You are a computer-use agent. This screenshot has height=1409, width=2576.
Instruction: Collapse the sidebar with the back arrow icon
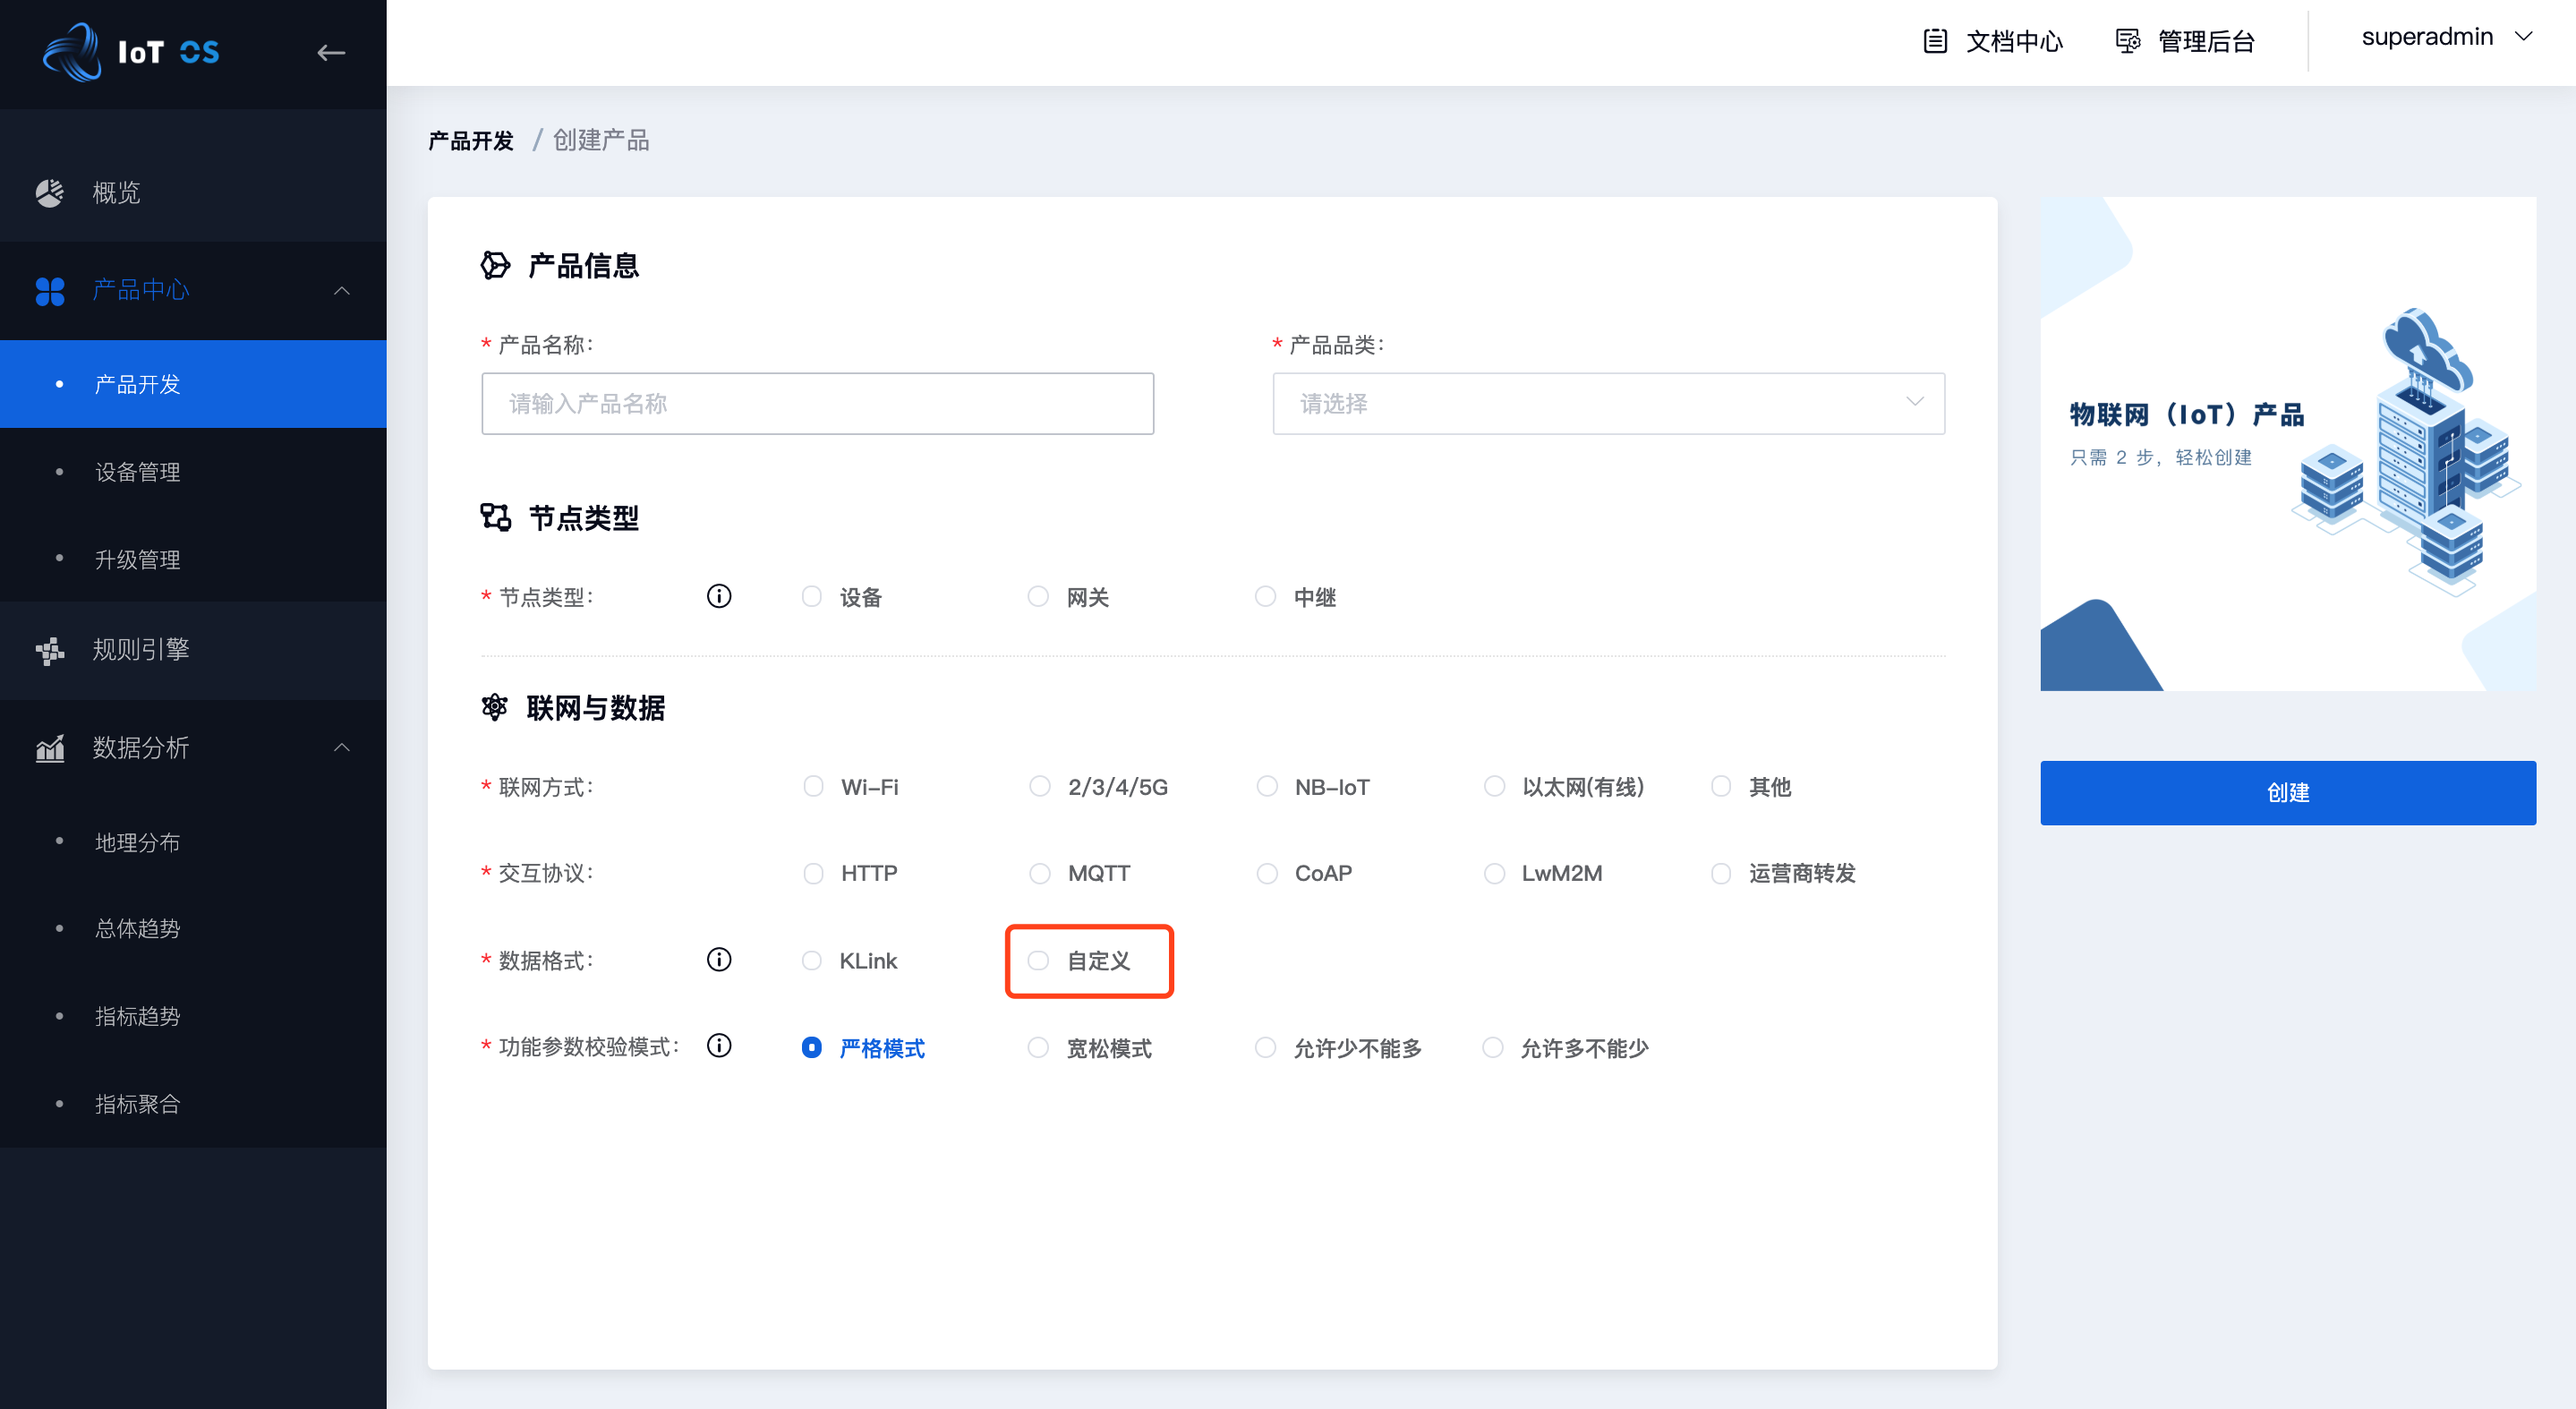tap(331, 52)
